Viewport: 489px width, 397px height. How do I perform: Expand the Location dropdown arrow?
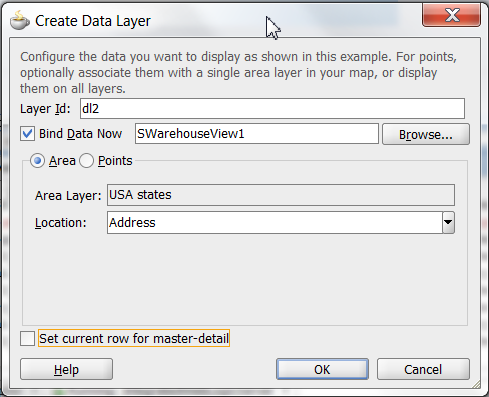[448, 222]
